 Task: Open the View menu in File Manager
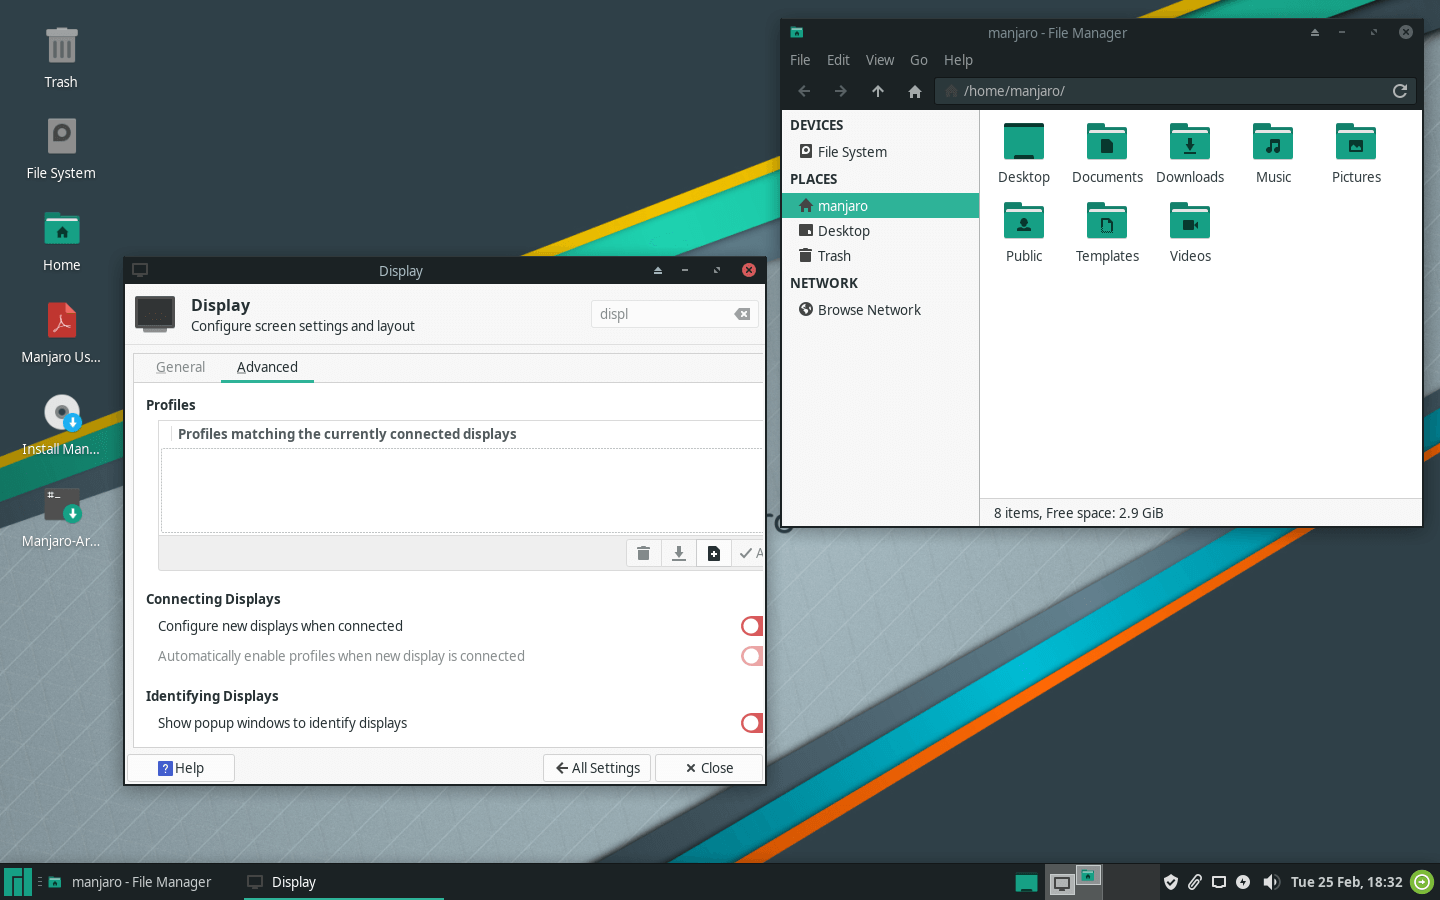pos(879,60)
